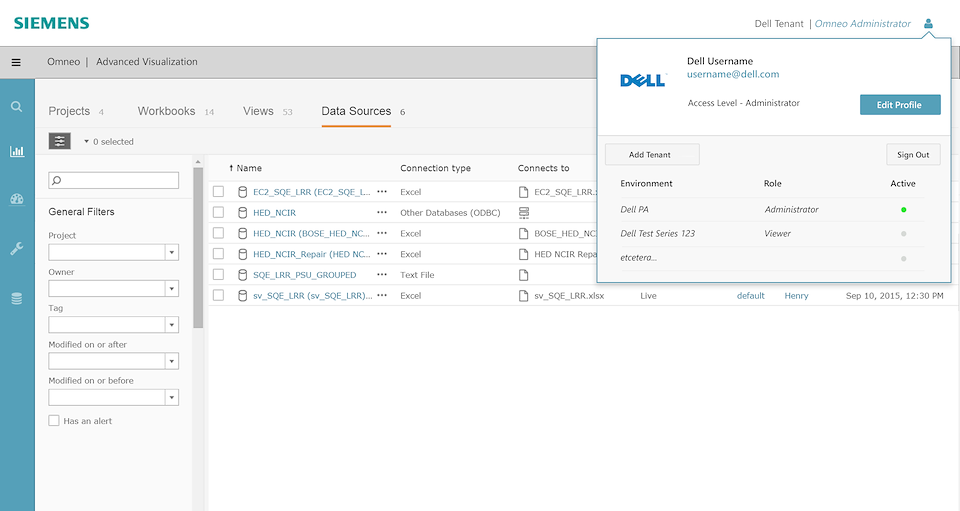Click the Add Tenant button

click(x=652, y=155)
